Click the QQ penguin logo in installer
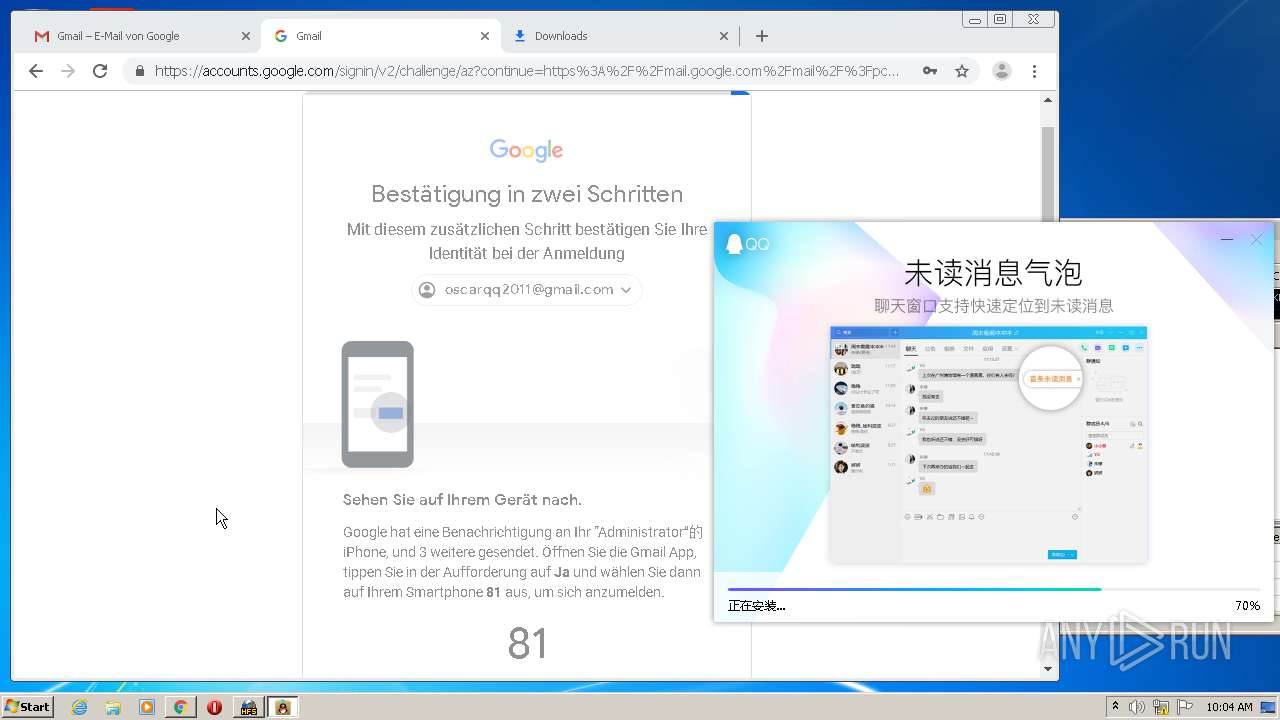Viewport: 1280px width, 720px height. [735, 244]
